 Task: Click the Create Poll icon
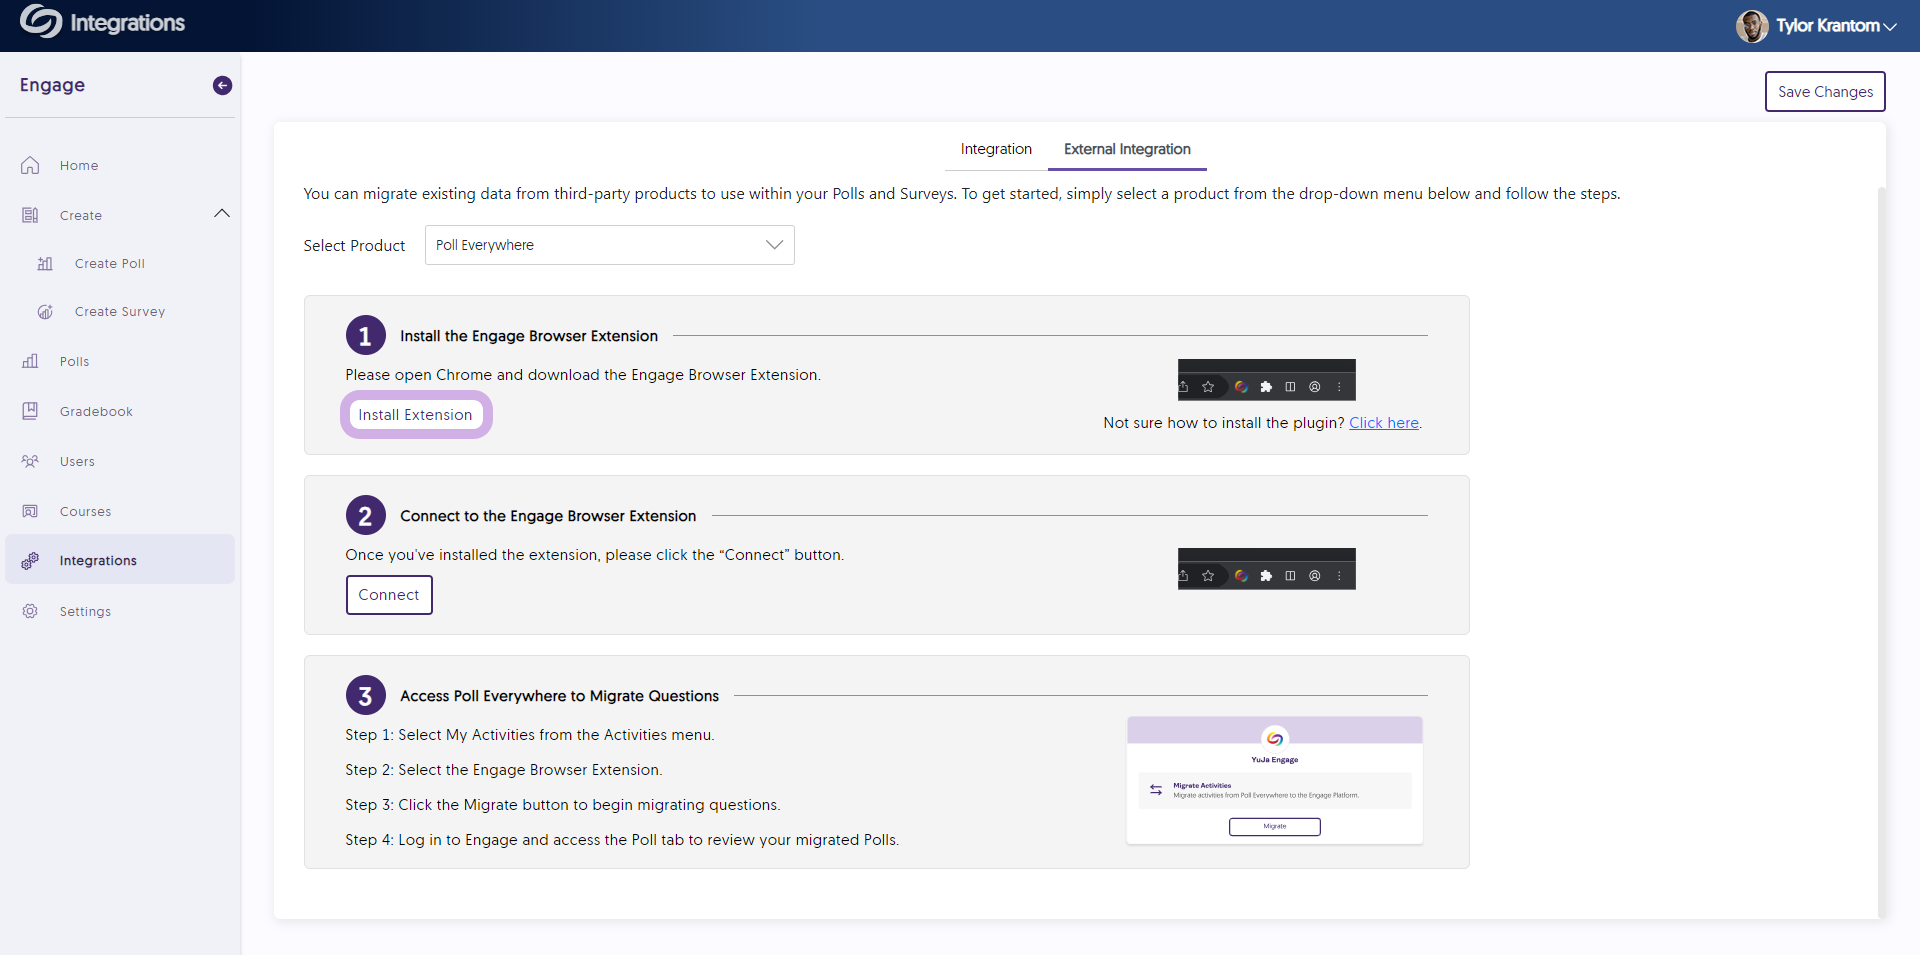click(x=45, y=263)
